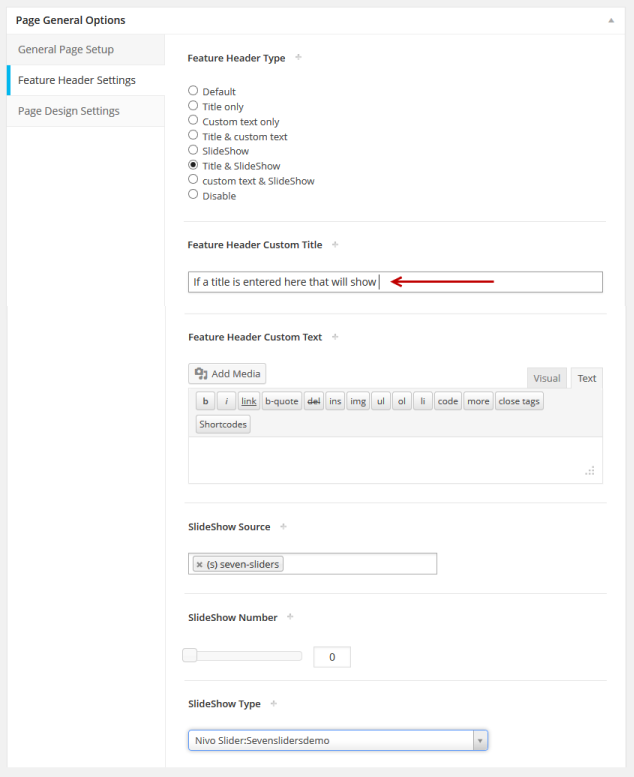The image size is (634, 777).
Task: Remove the seven-sliders tag via its x icon
Action: coord(200,564)
